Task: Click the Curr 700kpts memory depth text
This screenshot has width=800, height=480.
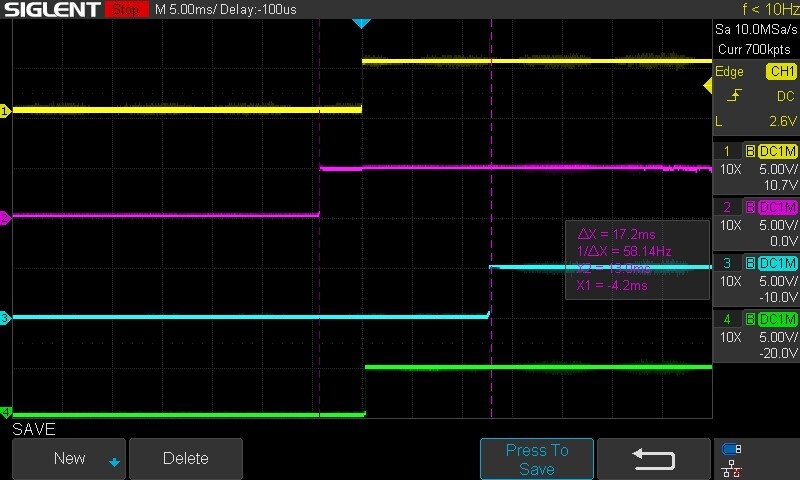Action: [x=754, y=49]
